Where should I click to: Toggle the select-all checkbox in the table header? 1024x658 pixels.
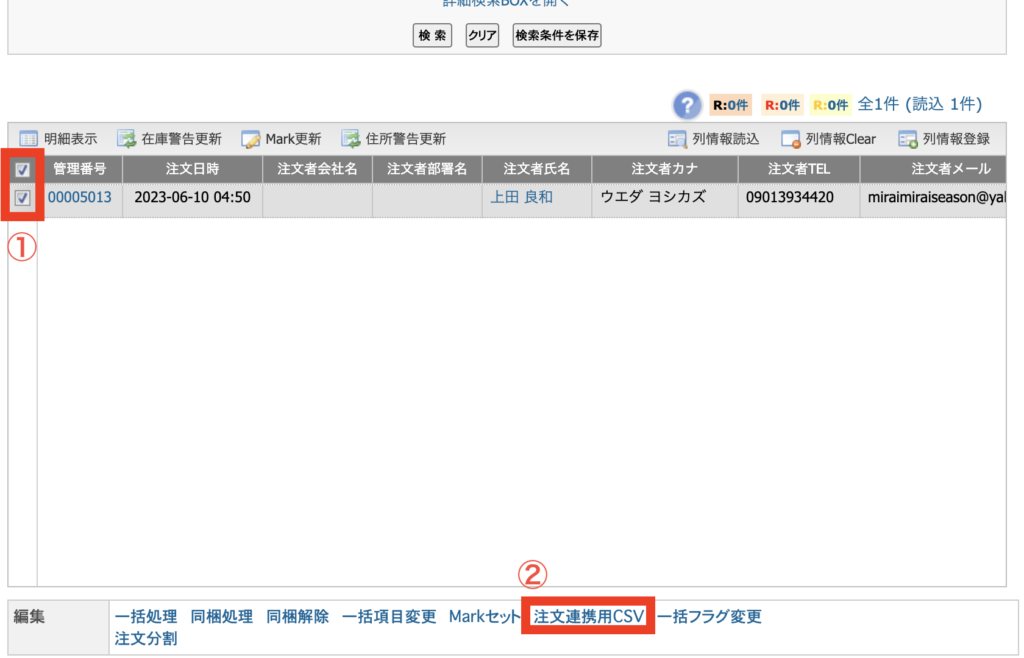[22, 170]
